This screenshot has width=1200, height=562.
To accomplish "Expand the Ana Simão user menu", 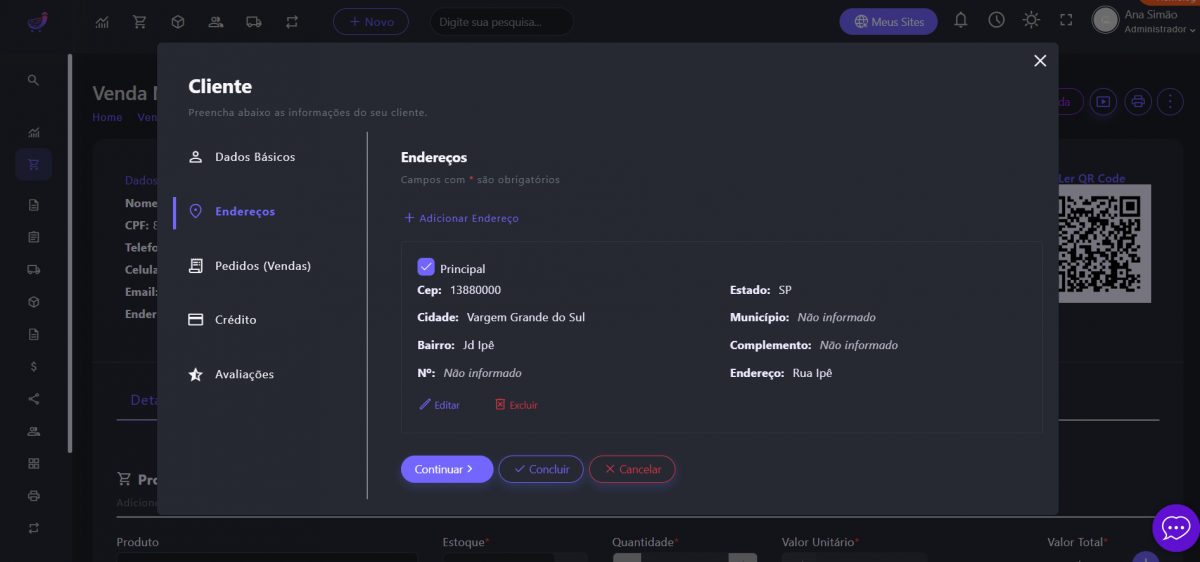I will click(x=1147, y=21).
